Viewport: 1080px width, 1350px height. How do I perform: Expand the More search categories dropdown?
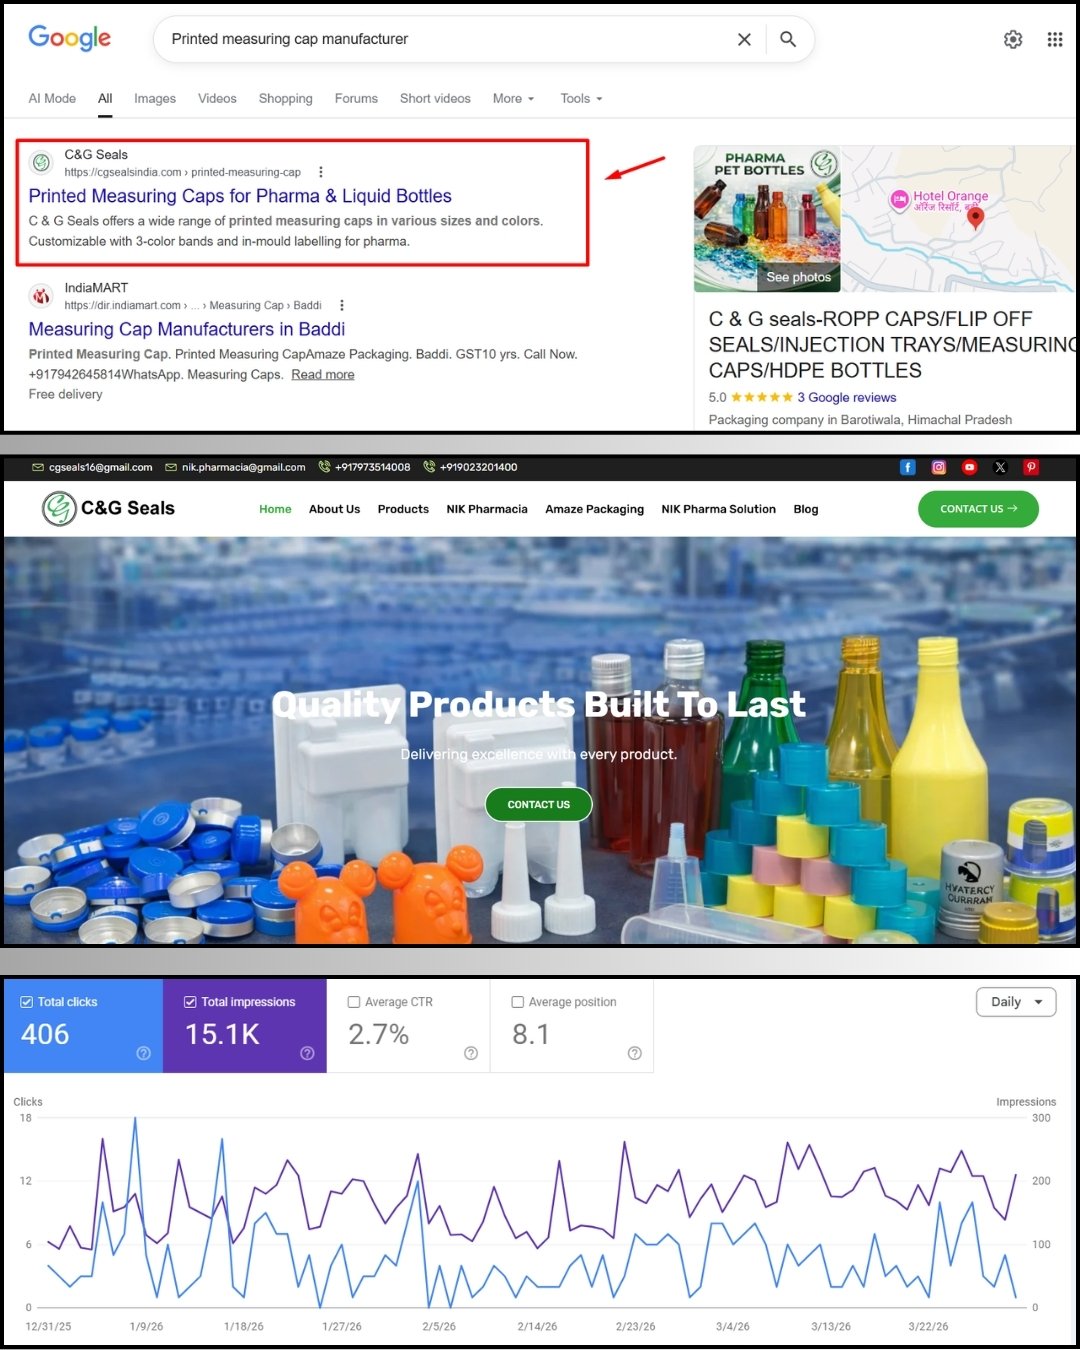pos(512,98)
